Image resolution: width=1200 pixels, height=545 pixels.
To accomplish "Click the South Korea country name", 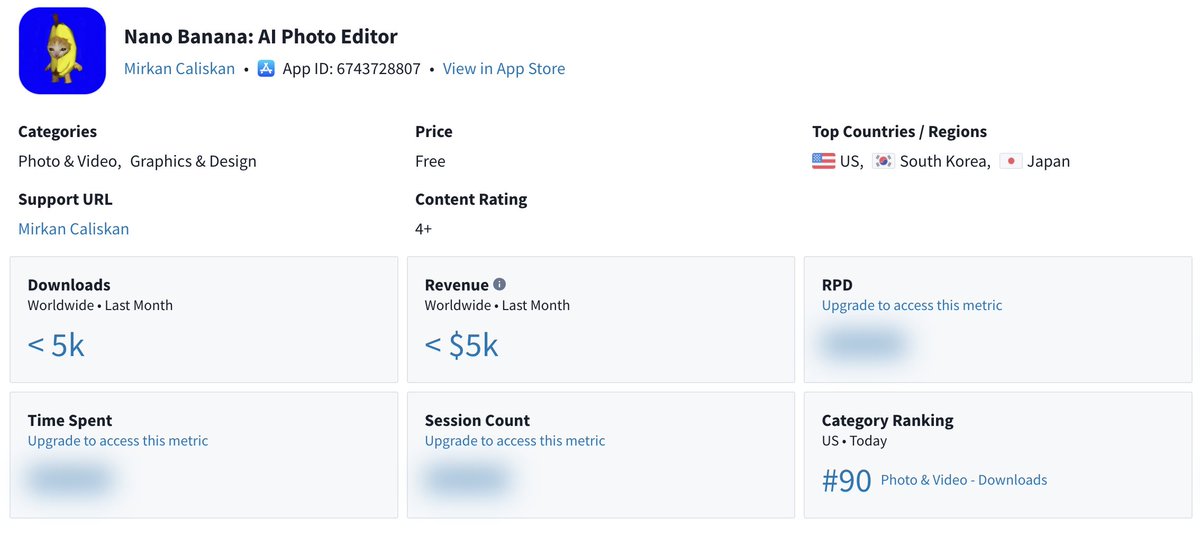I will (x=945, y=161).
